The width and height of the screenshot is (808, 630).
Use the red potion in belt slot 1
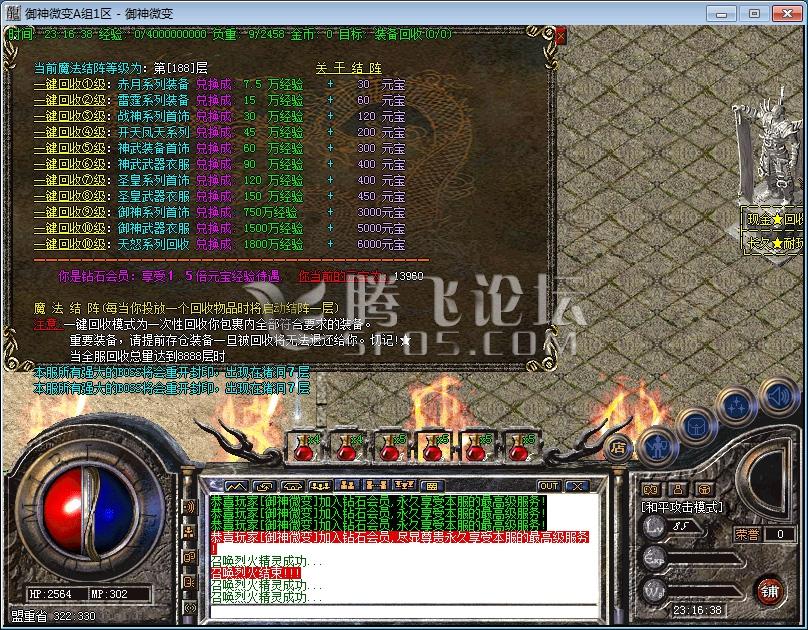coord(304,446)
